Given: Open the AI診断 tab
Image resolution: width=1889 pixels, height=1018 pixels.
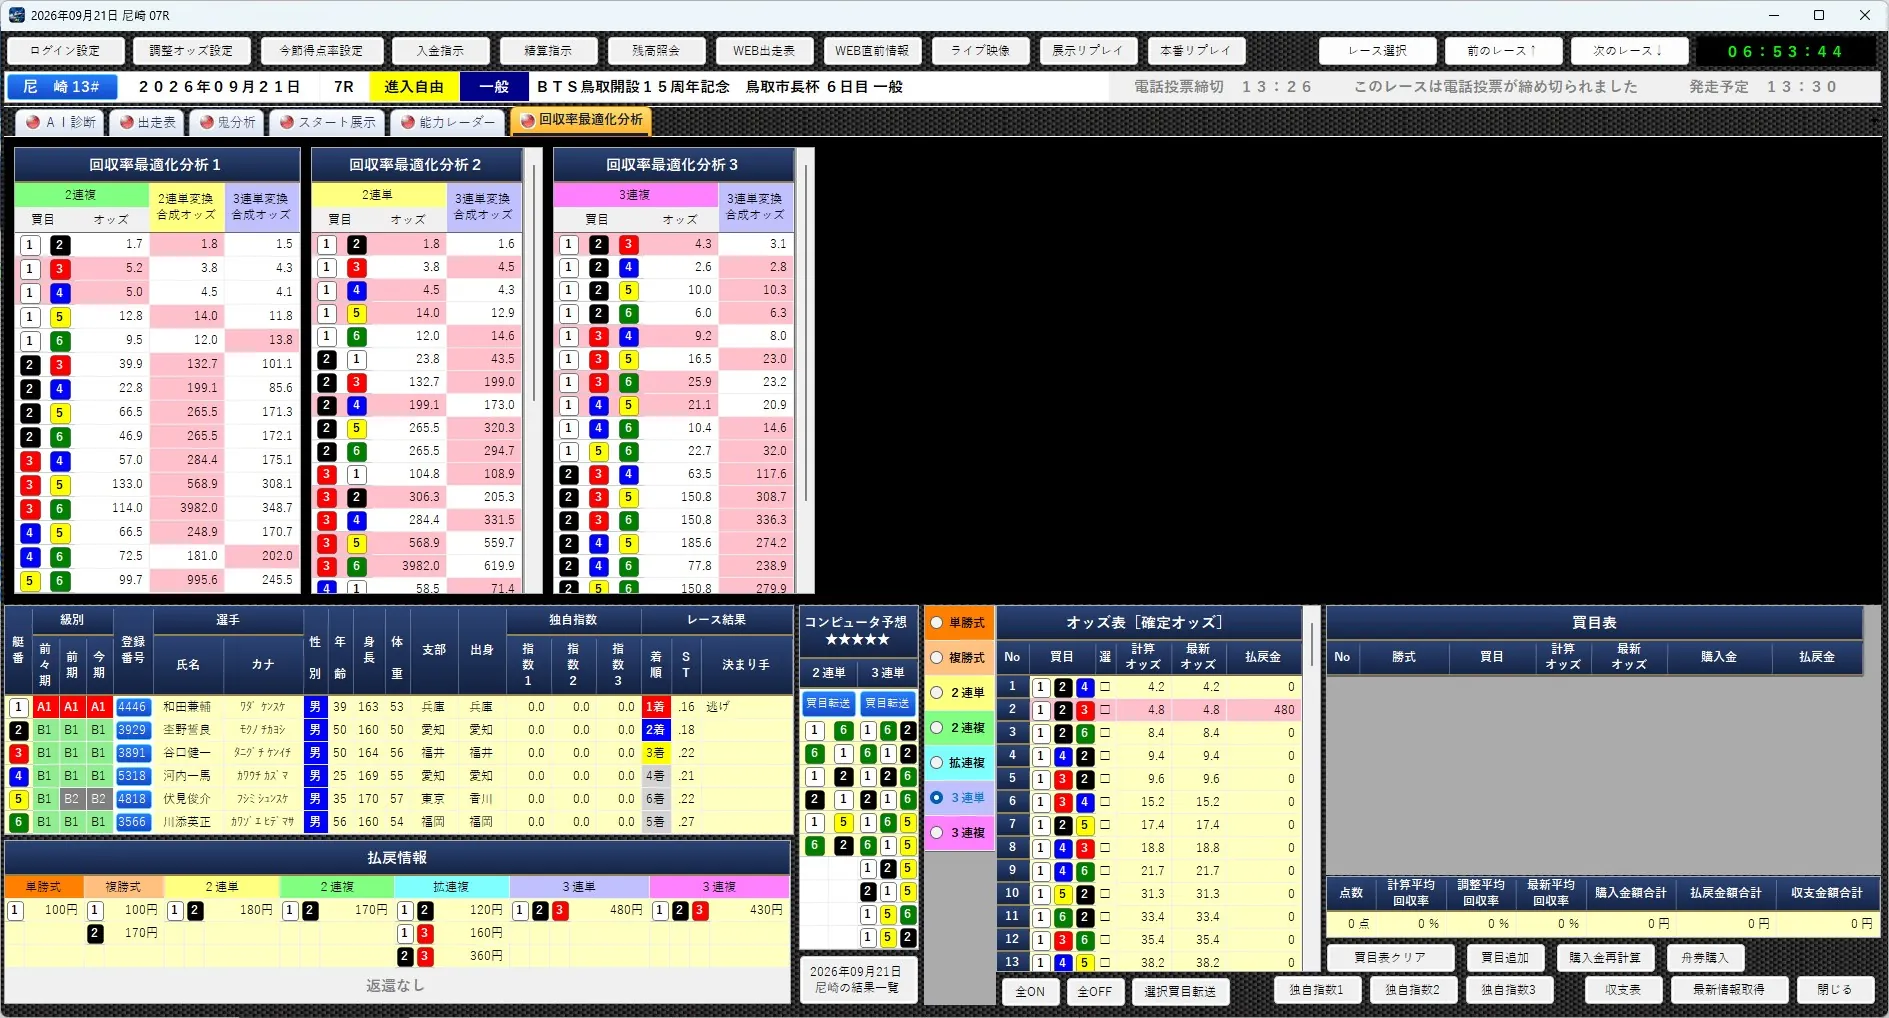Looking at the screenshot, I should [x=61, y=122].
